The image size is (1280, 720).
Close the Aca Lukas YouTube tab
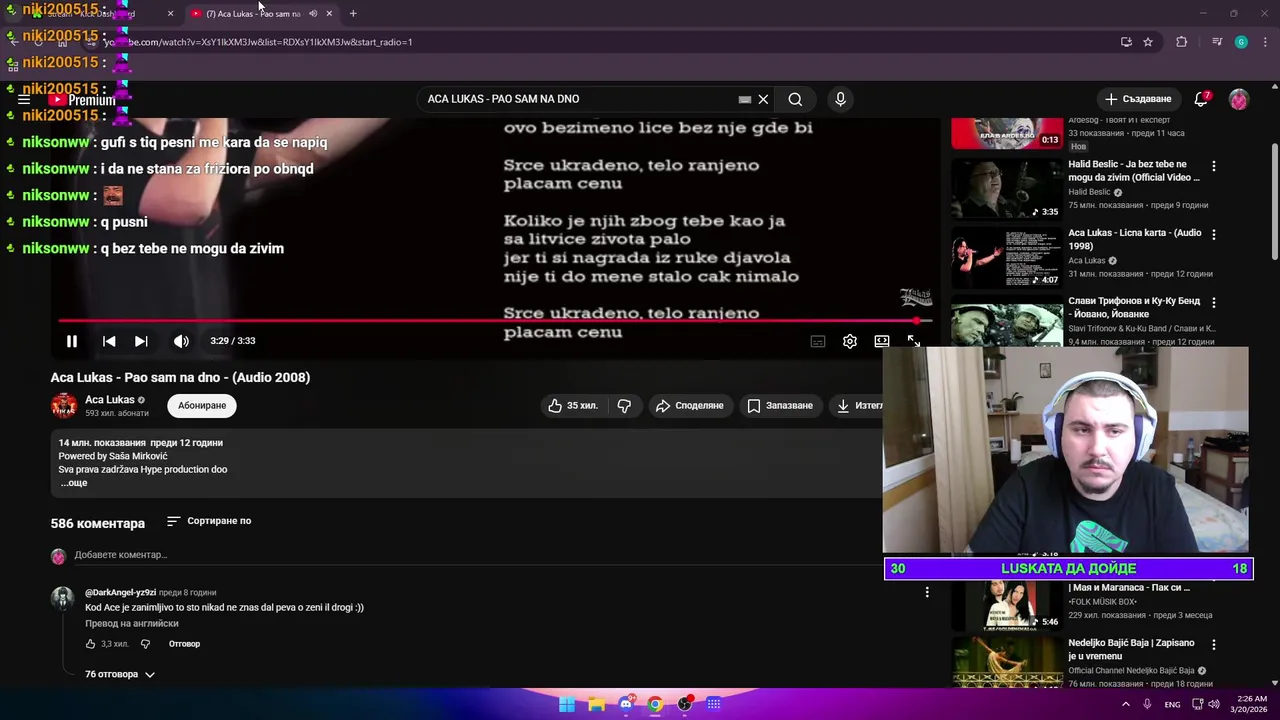pyautogui.click(x=329, y=14)
